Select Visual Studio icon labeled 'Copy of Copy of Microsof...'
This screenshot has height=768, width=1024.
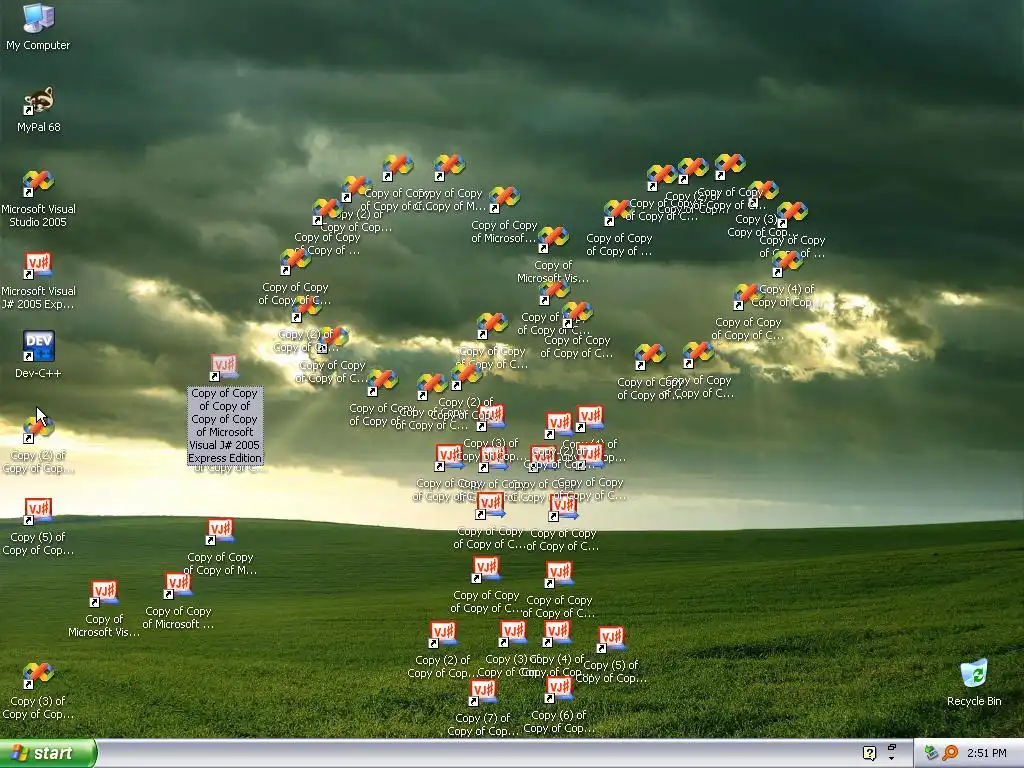pyautogui.click(x=504, y=199)
